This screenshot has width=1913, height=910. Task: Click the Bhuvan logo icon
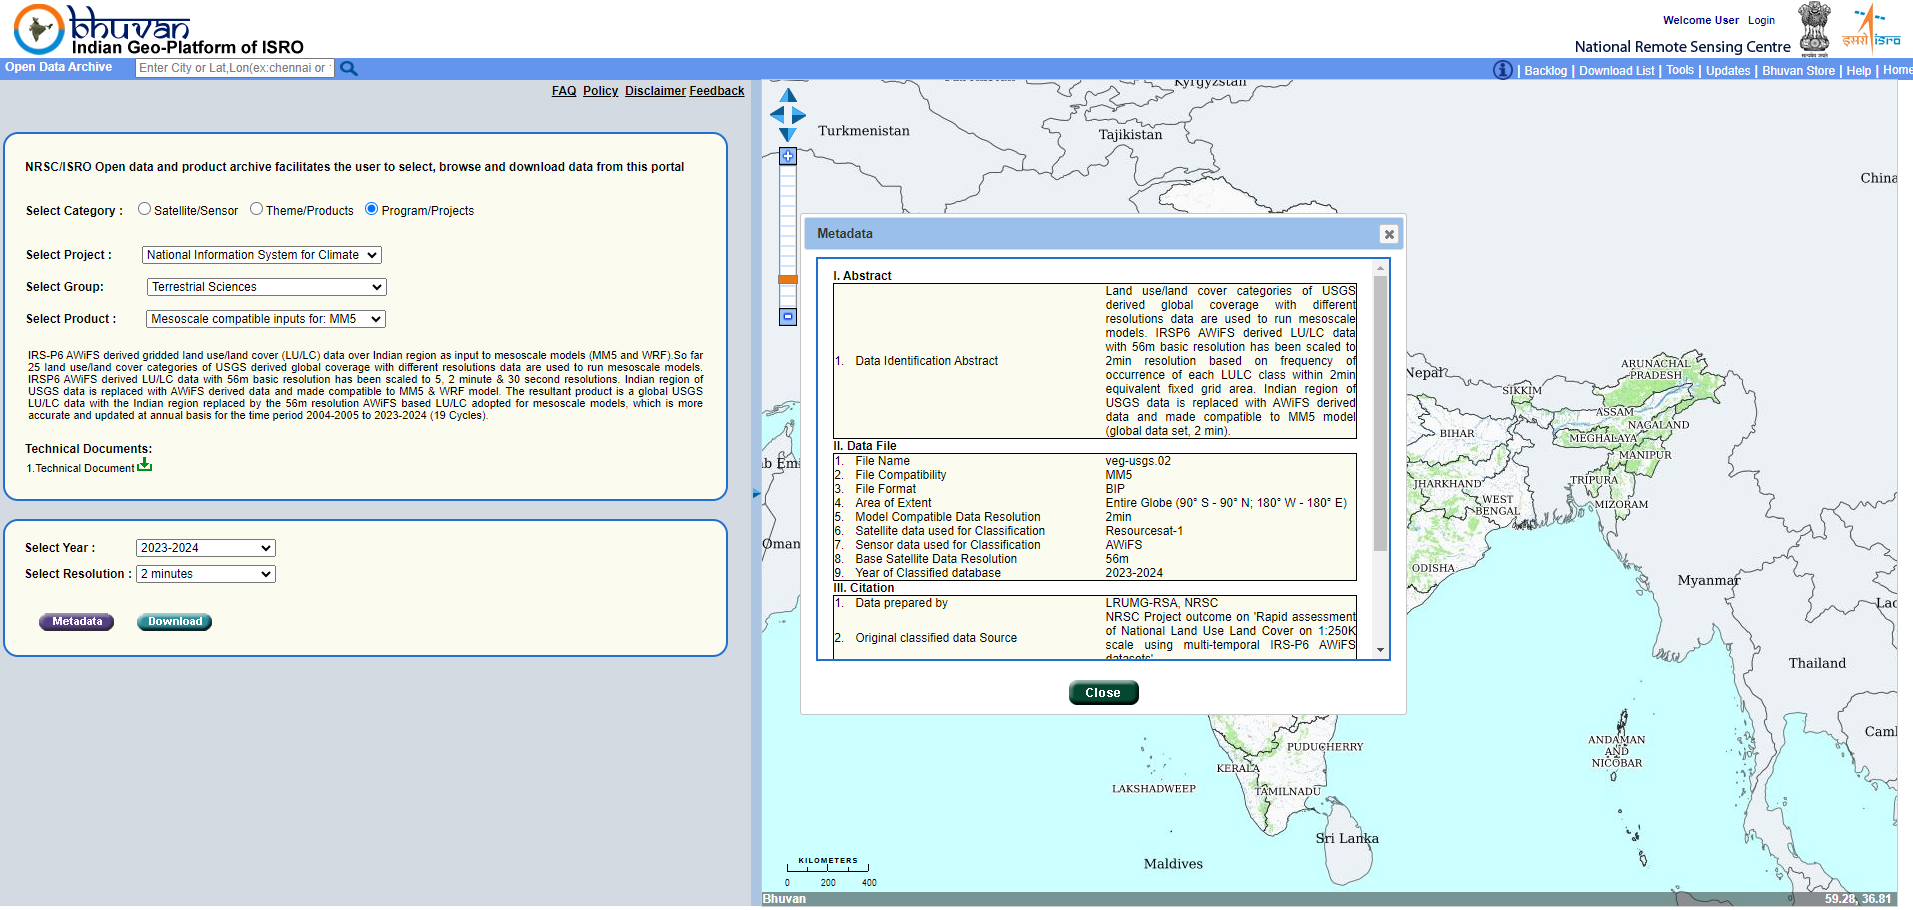click(39, 29)
